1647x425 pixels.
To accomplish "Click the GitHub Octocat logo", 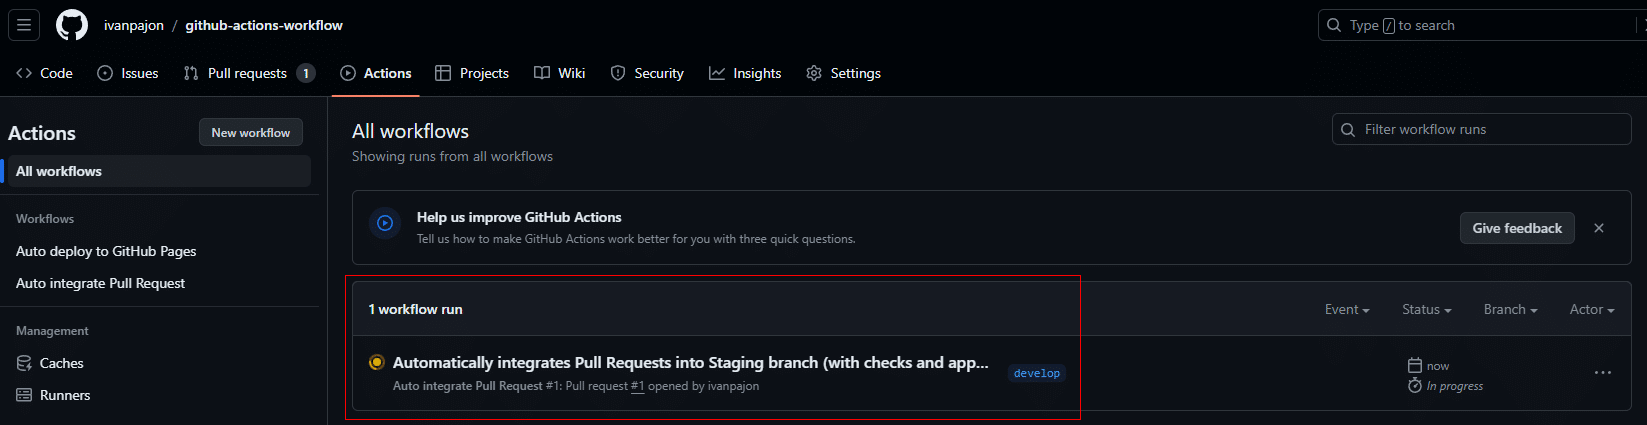I will click(x=72, y=25).
